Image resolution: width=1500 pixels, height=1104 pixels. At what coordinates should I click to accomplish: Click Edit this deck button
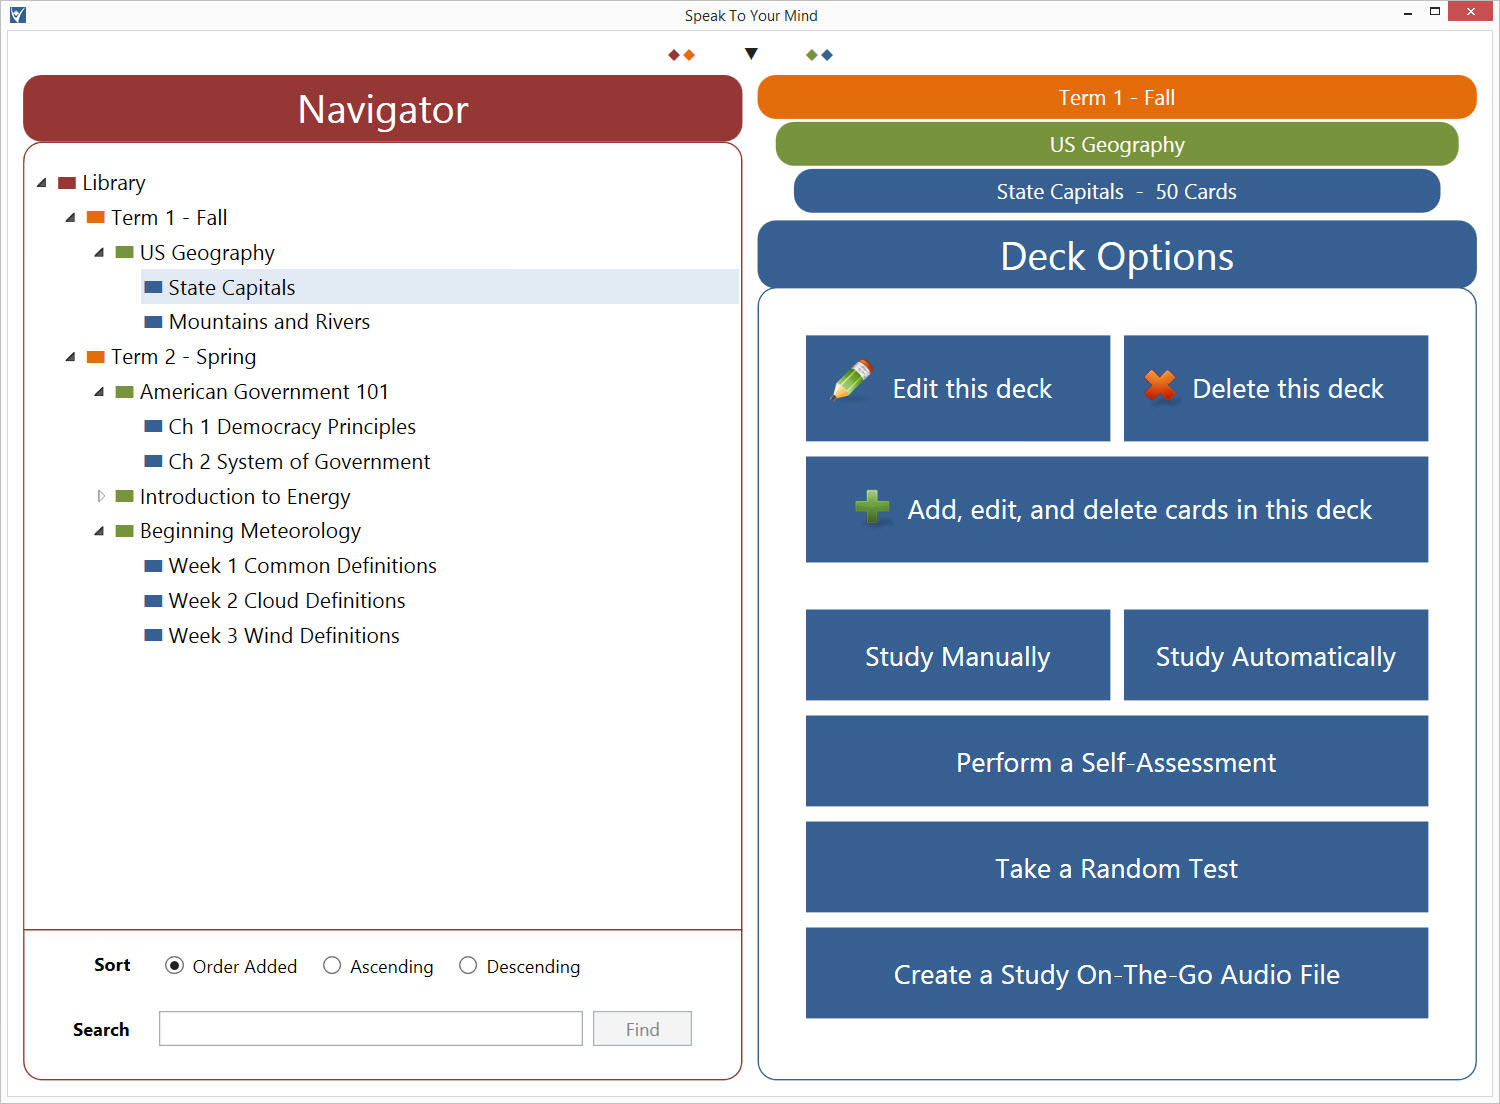click(958, 388)
